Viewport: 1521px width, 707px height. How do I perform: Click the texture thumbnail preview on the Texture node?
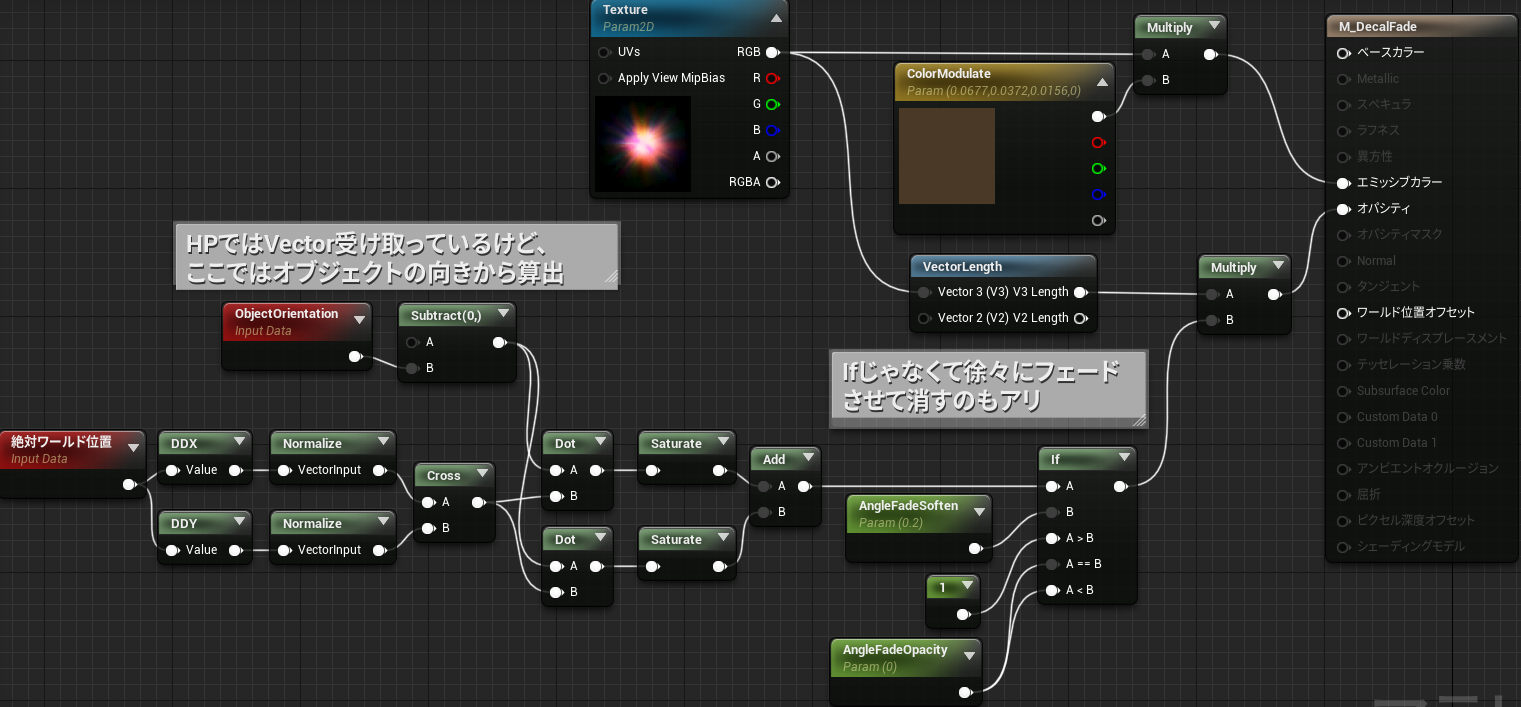[x=642, y=143]
